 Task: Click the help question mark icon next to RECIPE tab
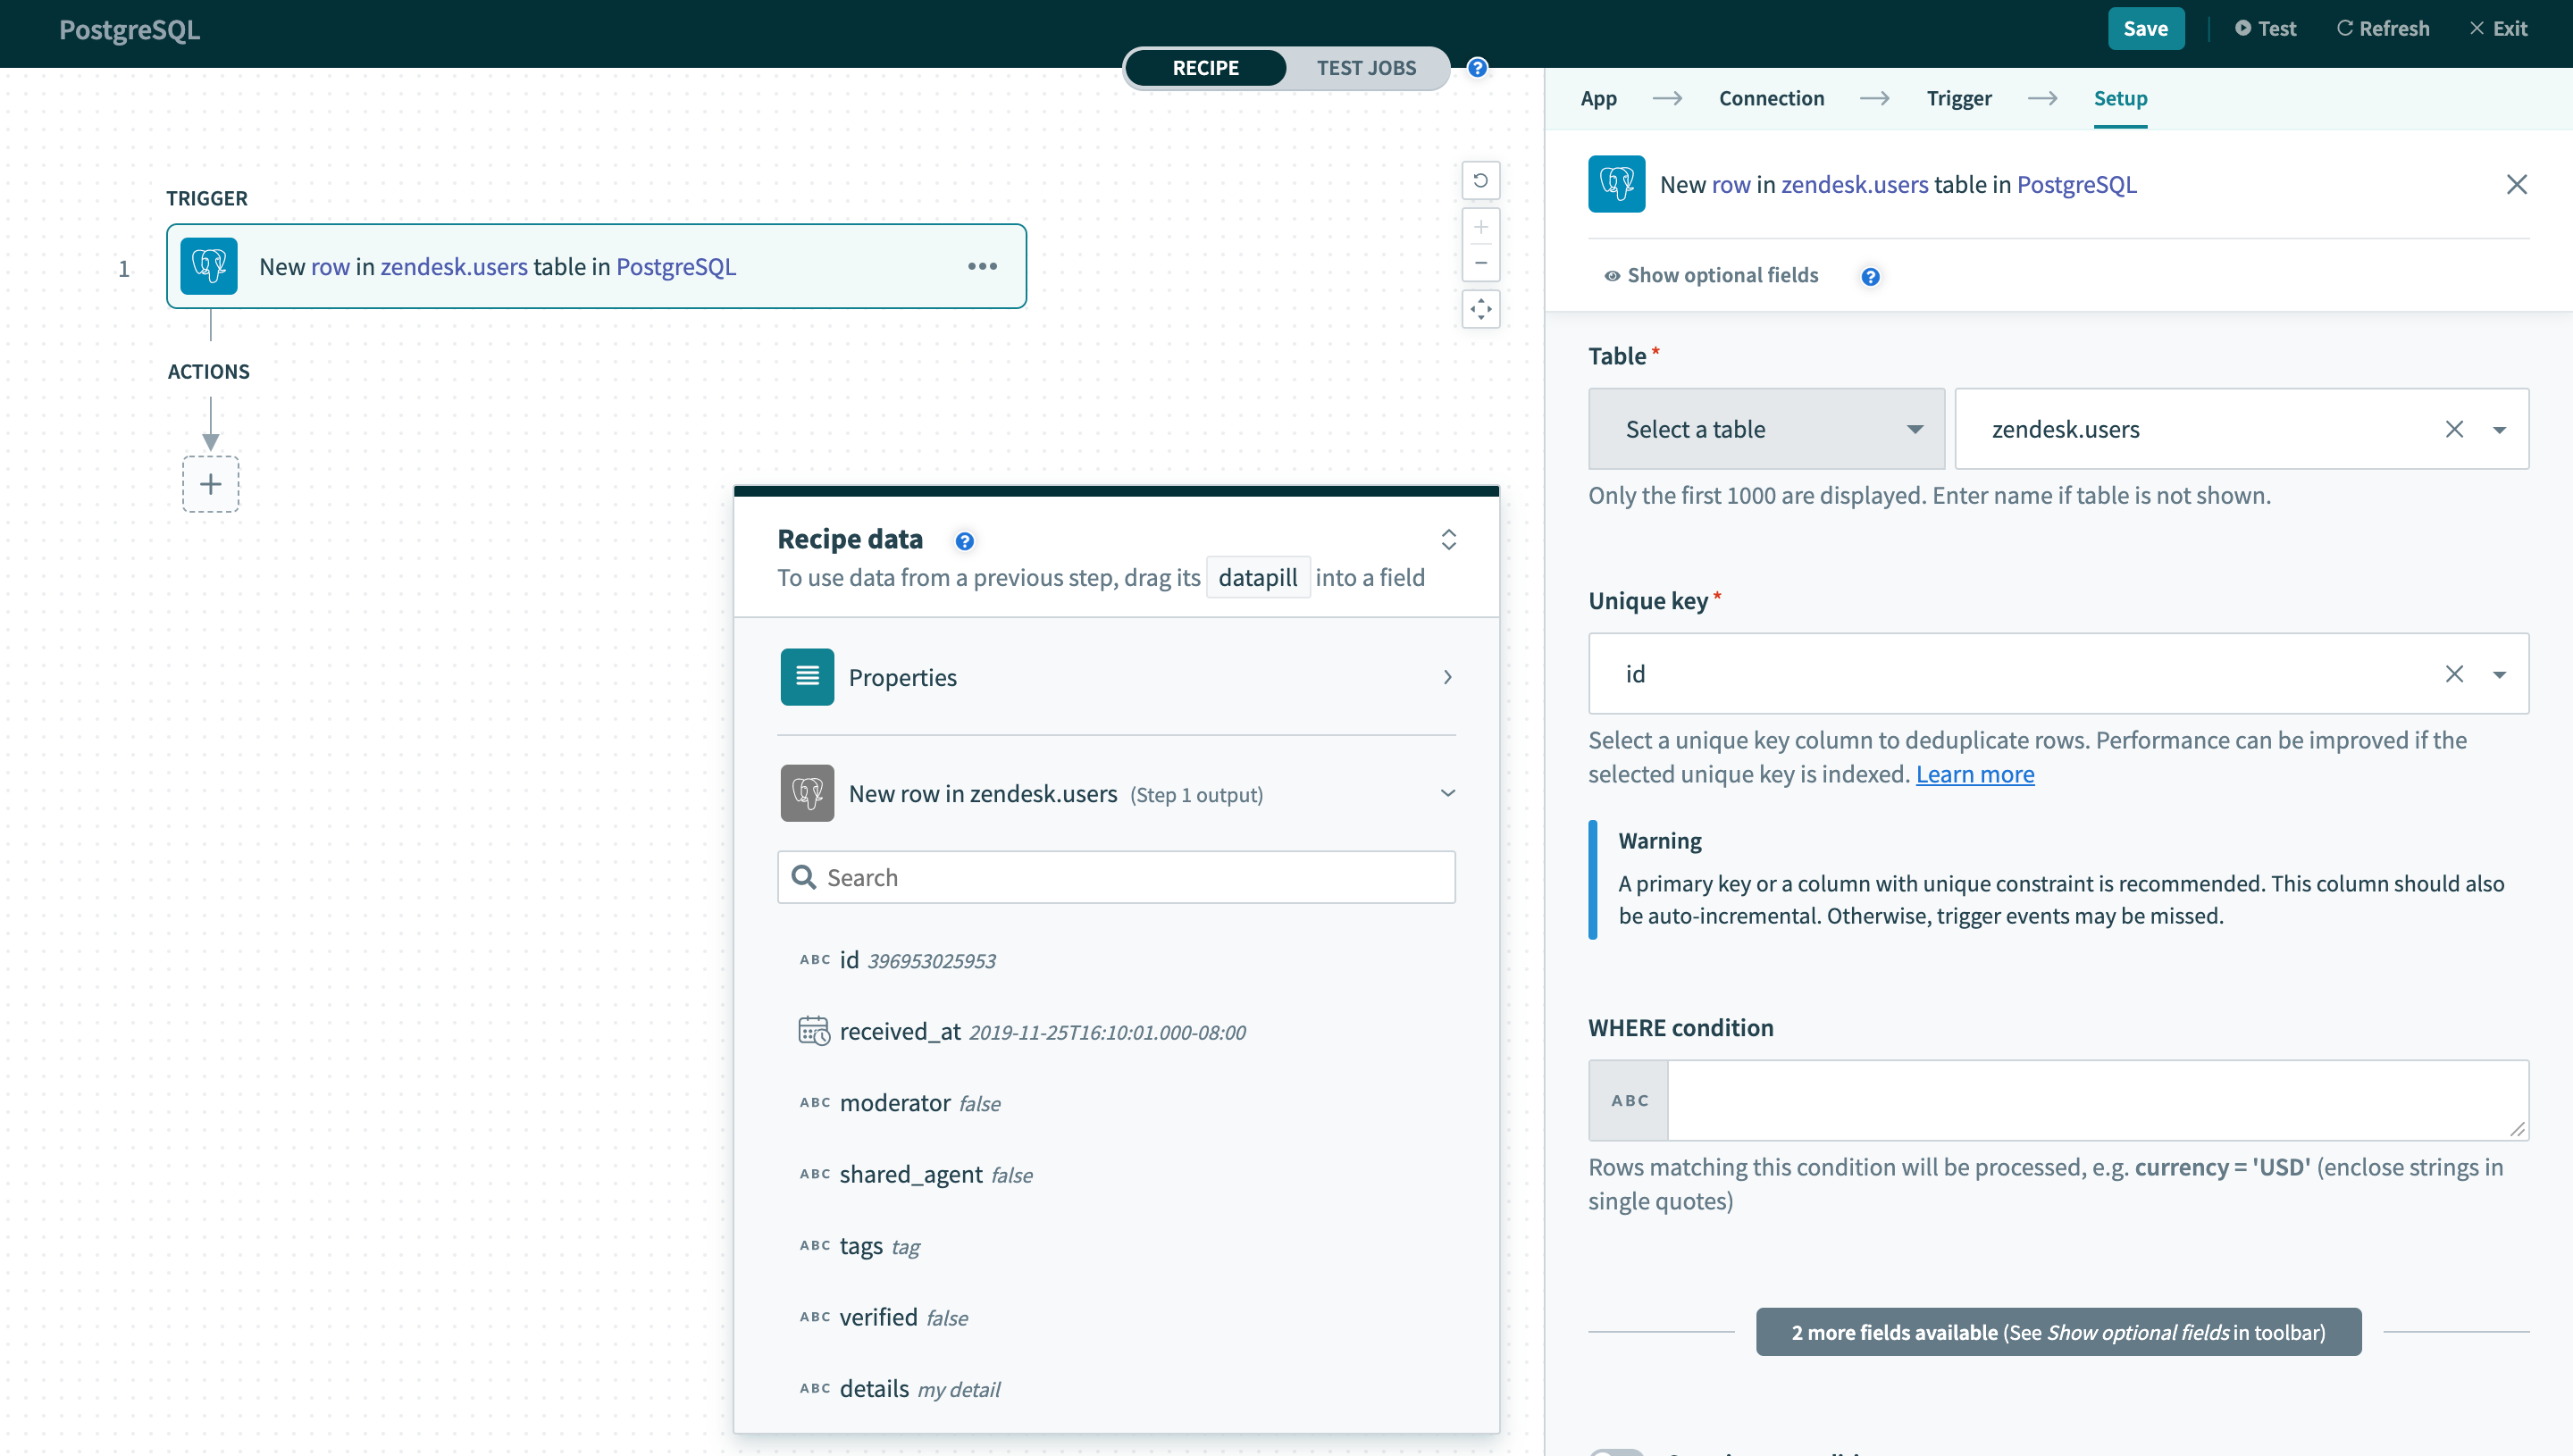[x=1476, y=69]
